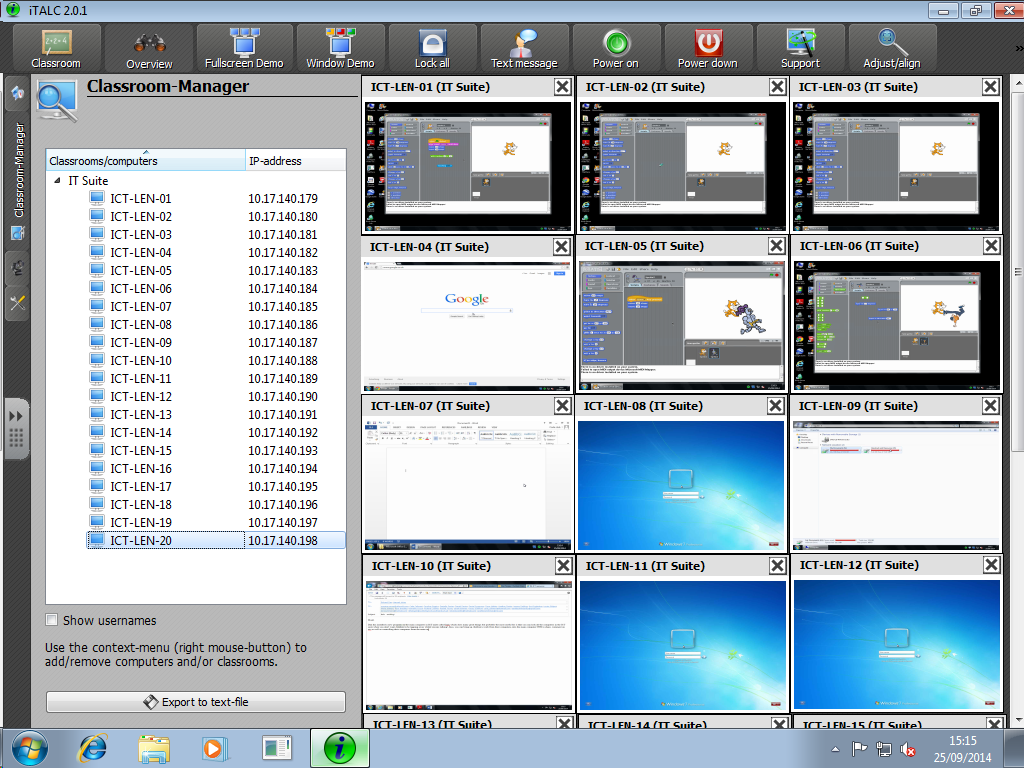Lock all computers
This screenshot has width=1024, height=768.
[432, 48]
